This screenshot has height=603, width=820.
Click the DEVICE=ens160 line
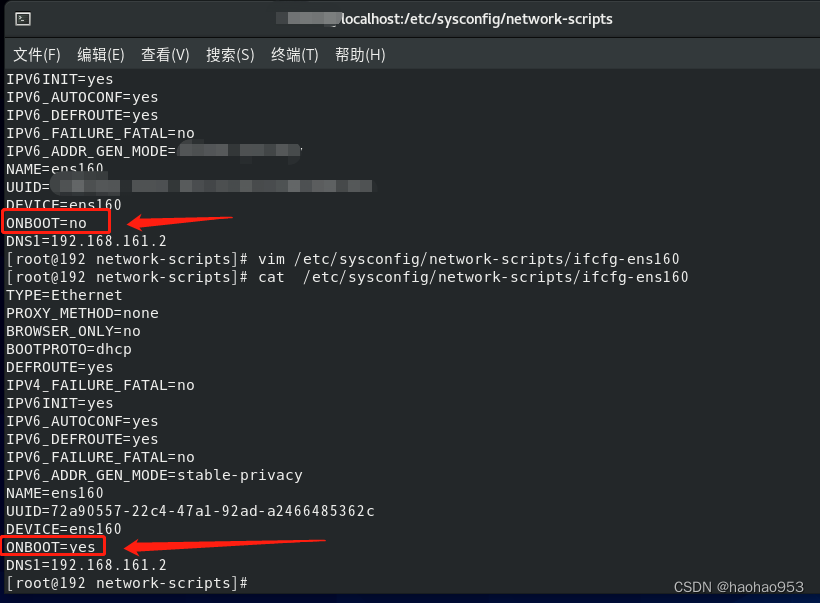60,528
